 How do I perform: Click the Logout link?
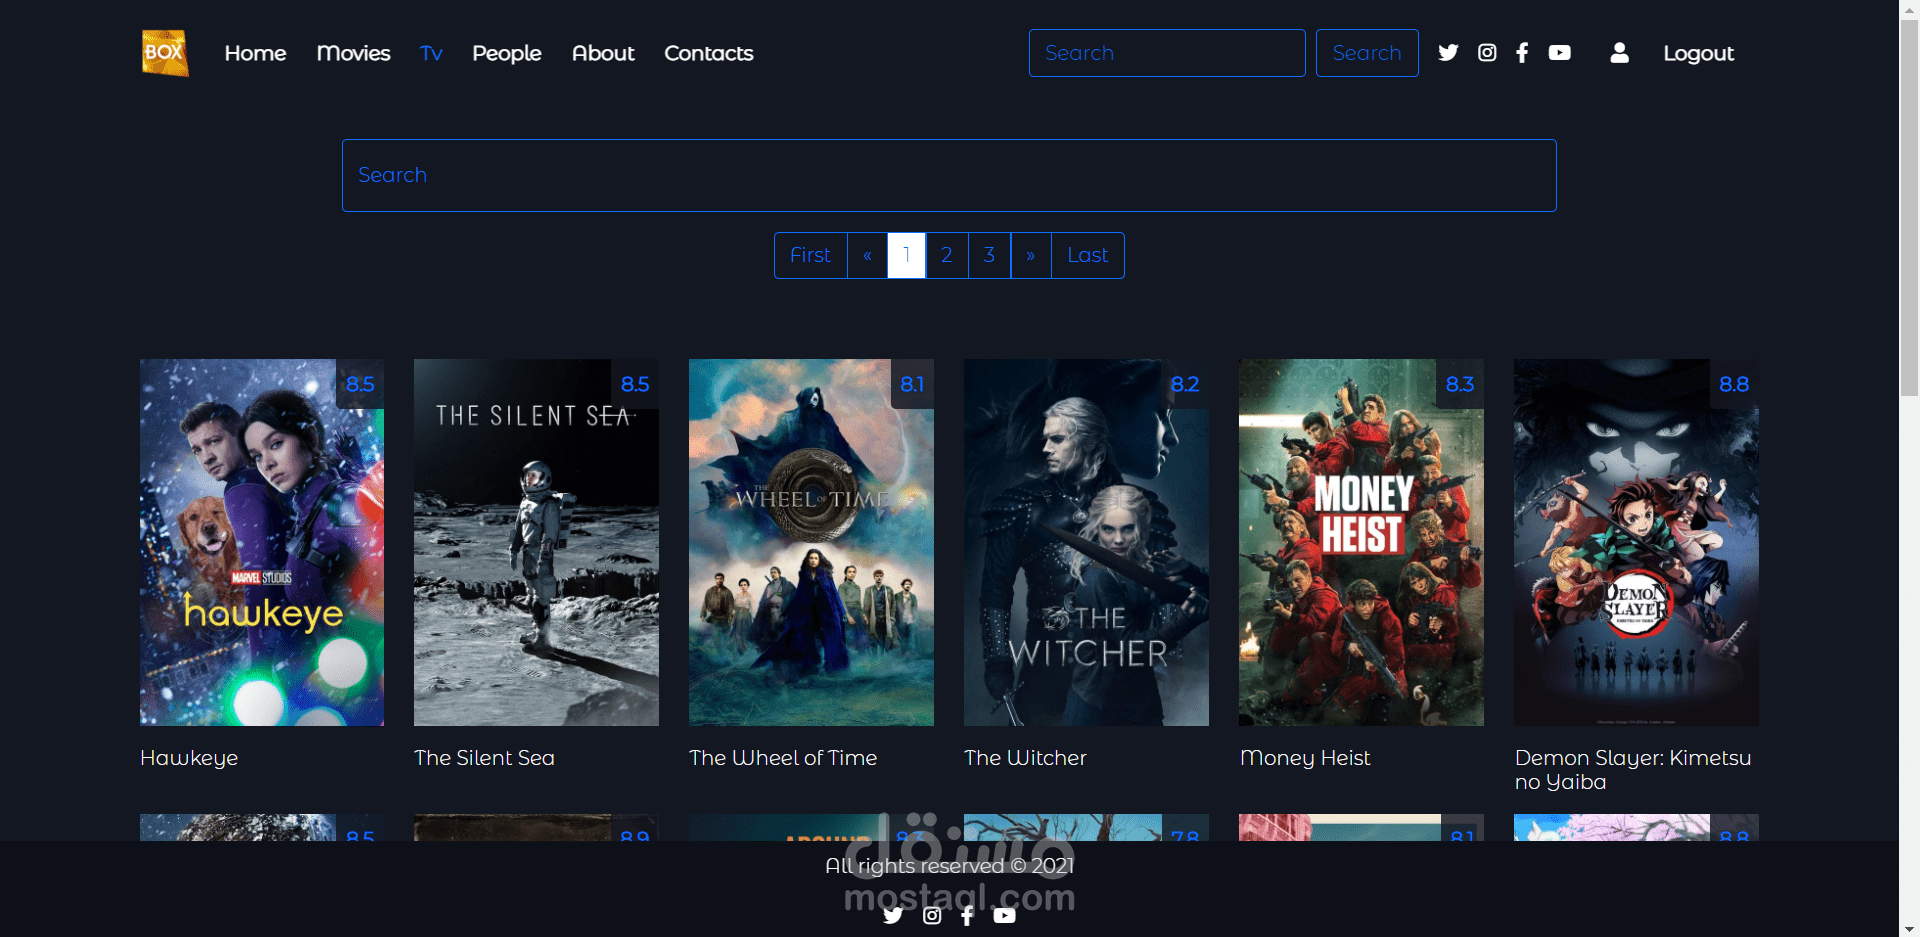1698,53
